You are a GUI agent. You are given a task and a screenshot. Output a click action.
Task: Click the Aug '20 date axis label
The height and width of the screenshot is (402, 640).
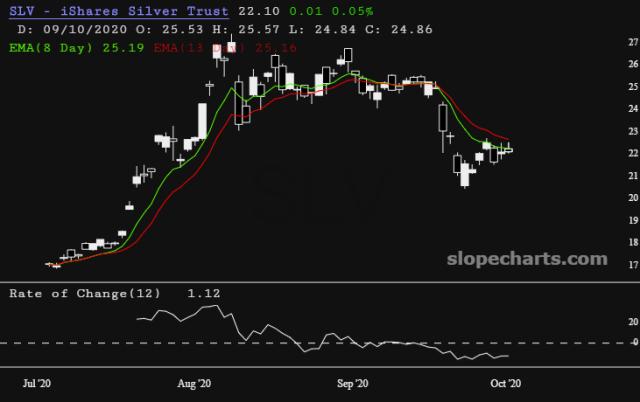click(194, 383)
